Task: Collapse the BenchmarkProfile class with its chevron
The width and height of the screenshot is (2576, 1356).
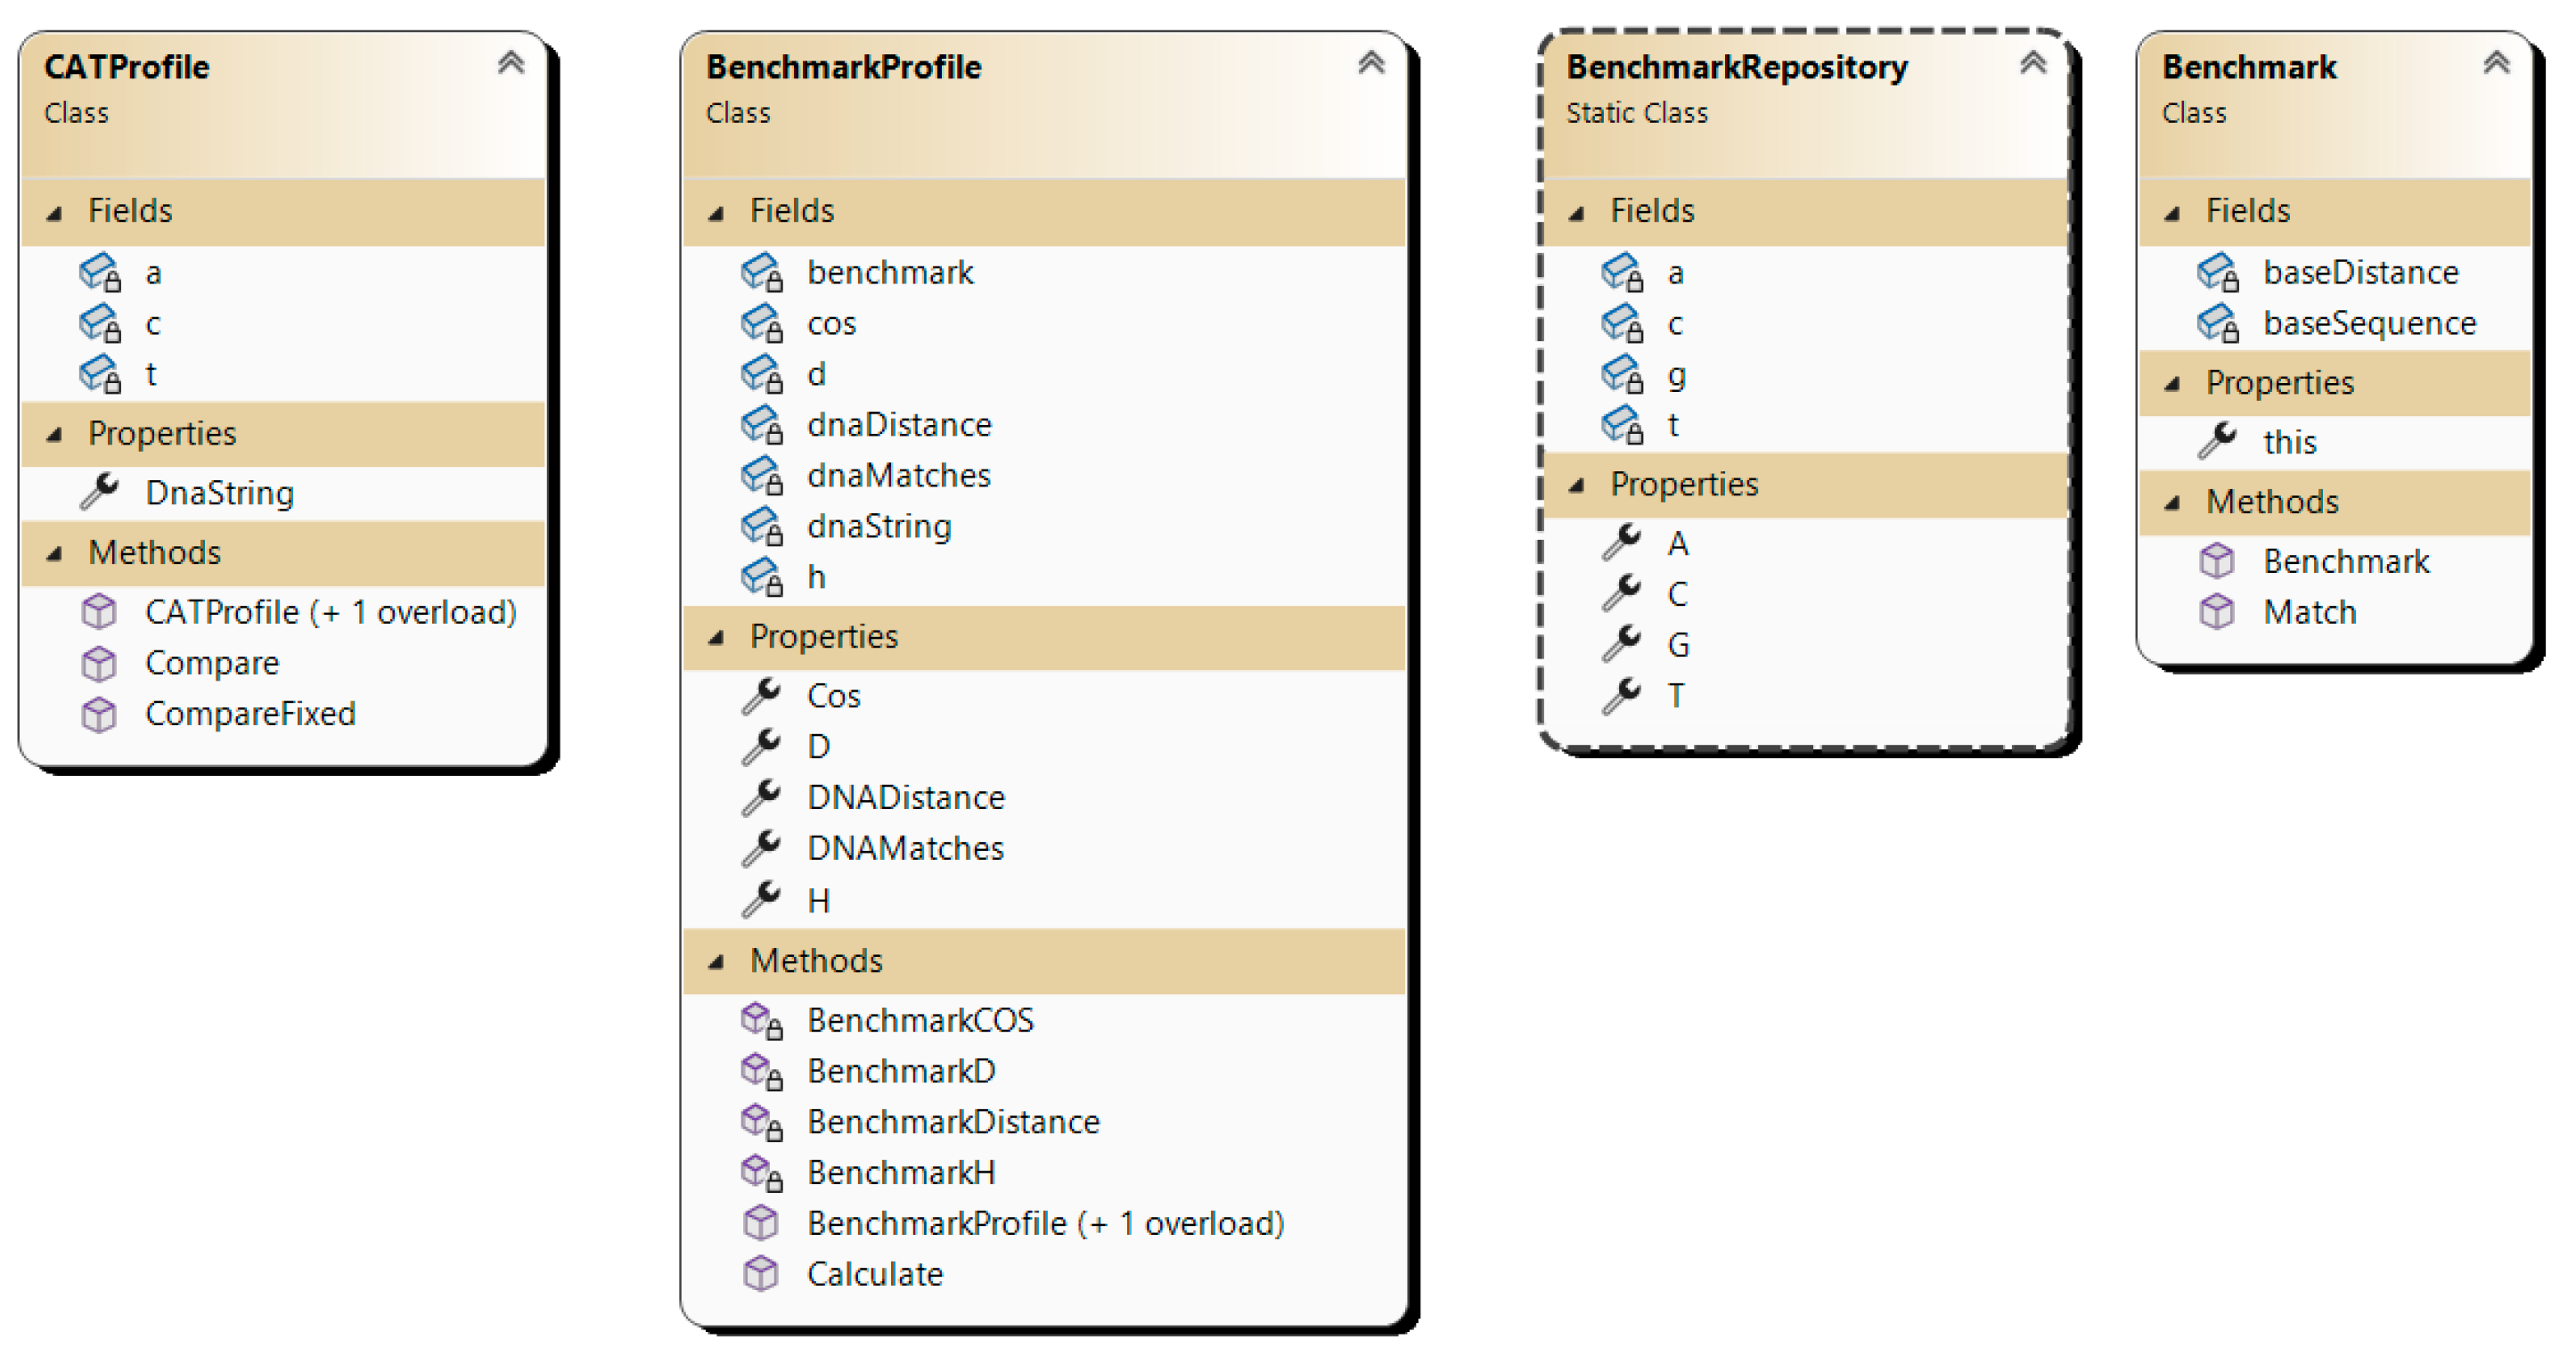Action: 1371,64
